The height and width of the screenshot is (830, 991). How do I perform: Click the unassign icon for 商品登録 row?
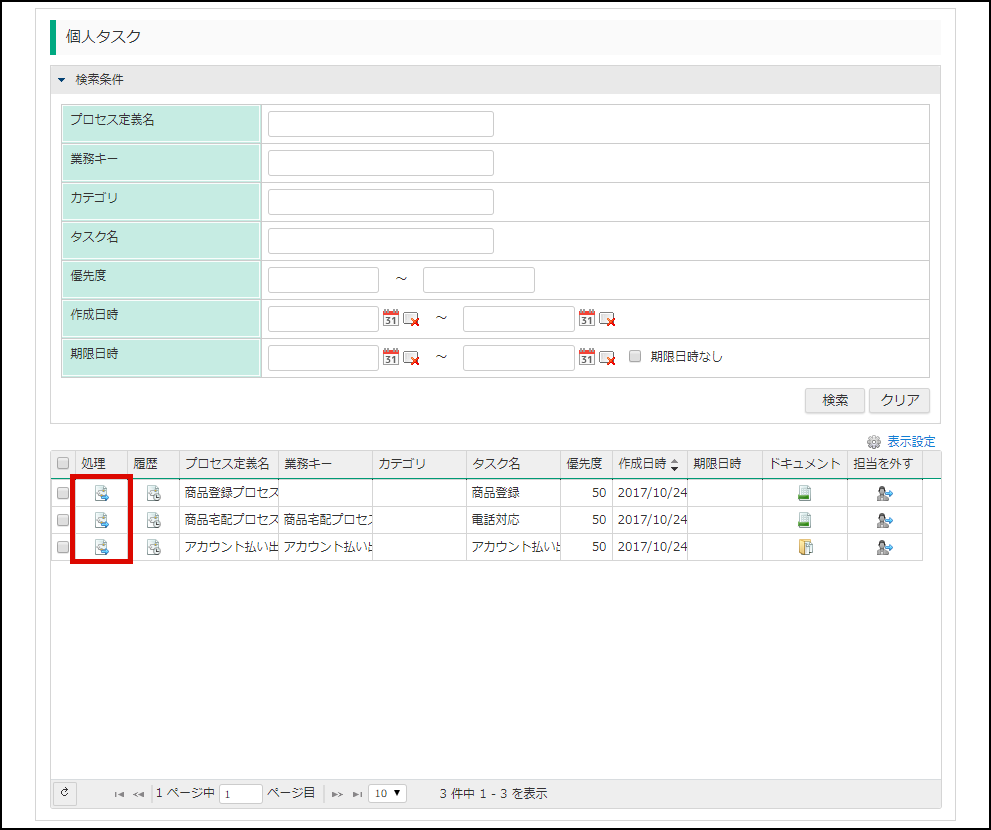(x=884, y=493)
